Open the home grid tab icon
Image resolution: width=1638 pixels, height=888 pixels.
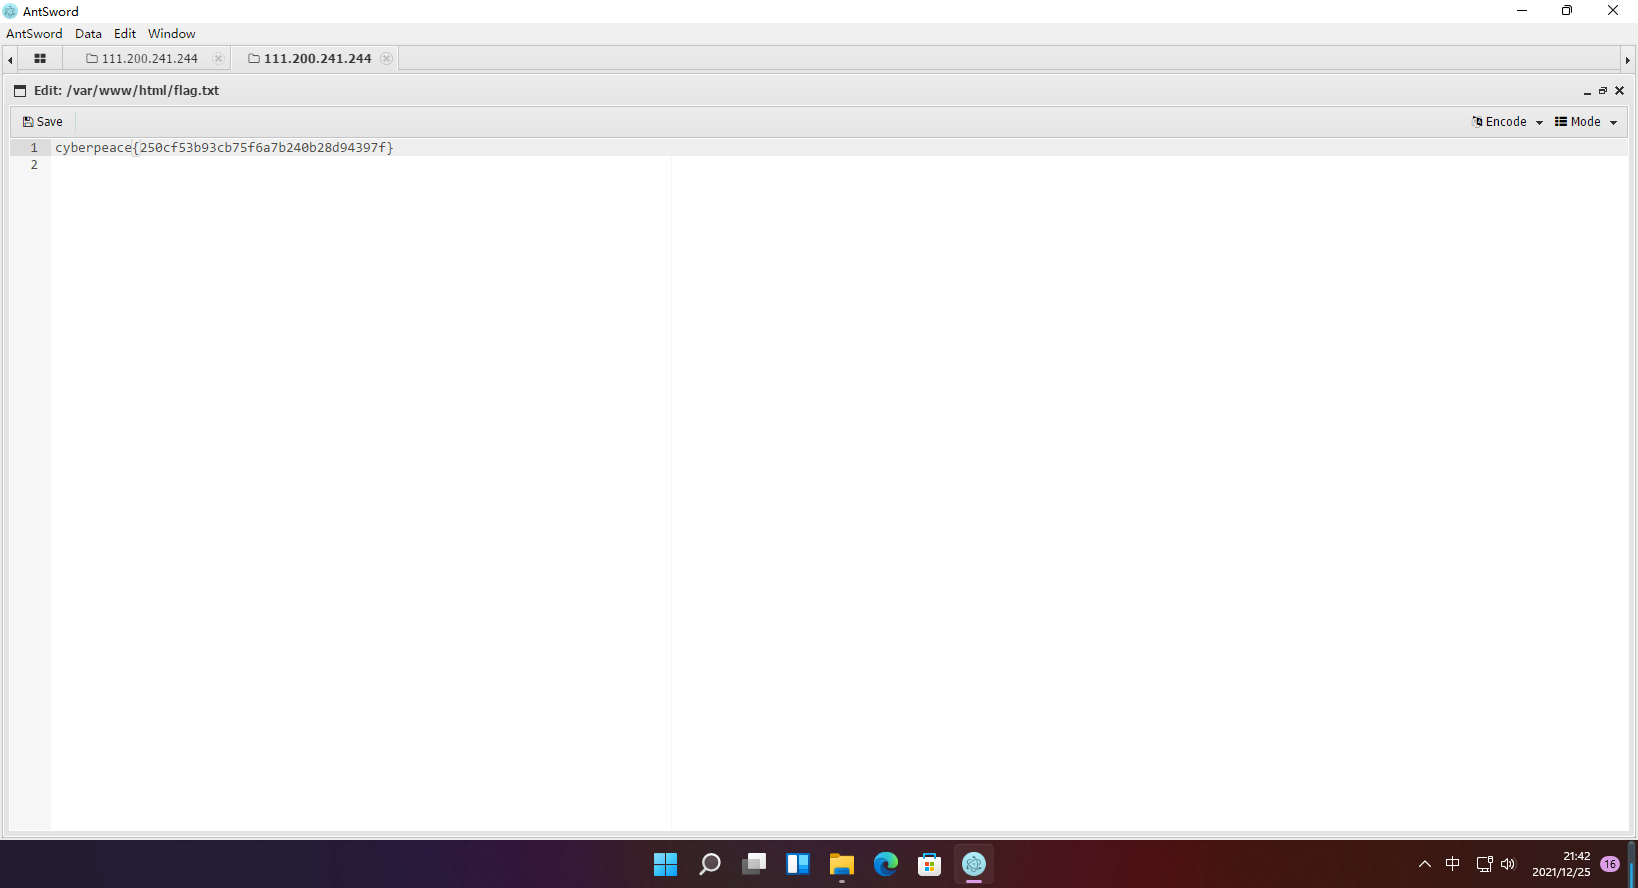40,59
